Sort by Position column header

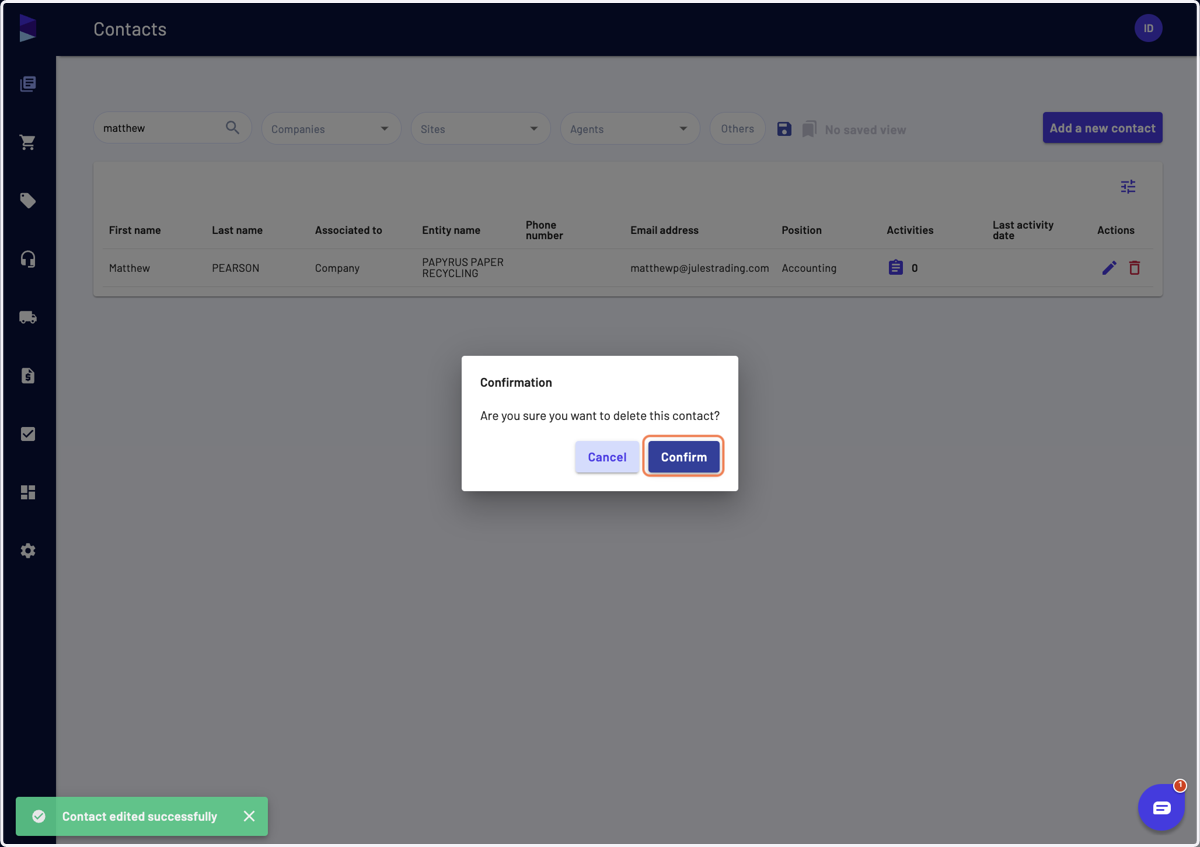click(x=801, y=230)
